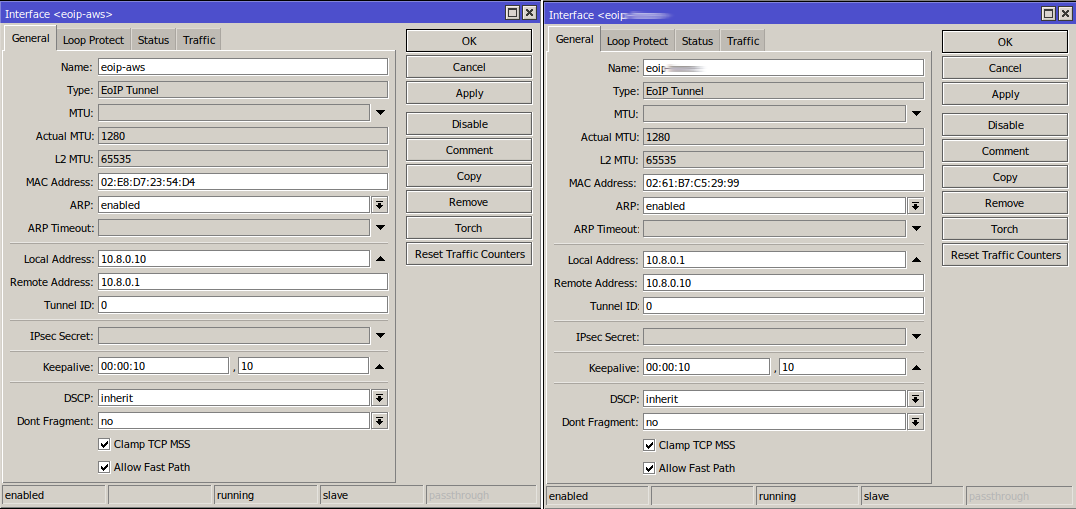Click Name field containing eoip-aws

243,67
